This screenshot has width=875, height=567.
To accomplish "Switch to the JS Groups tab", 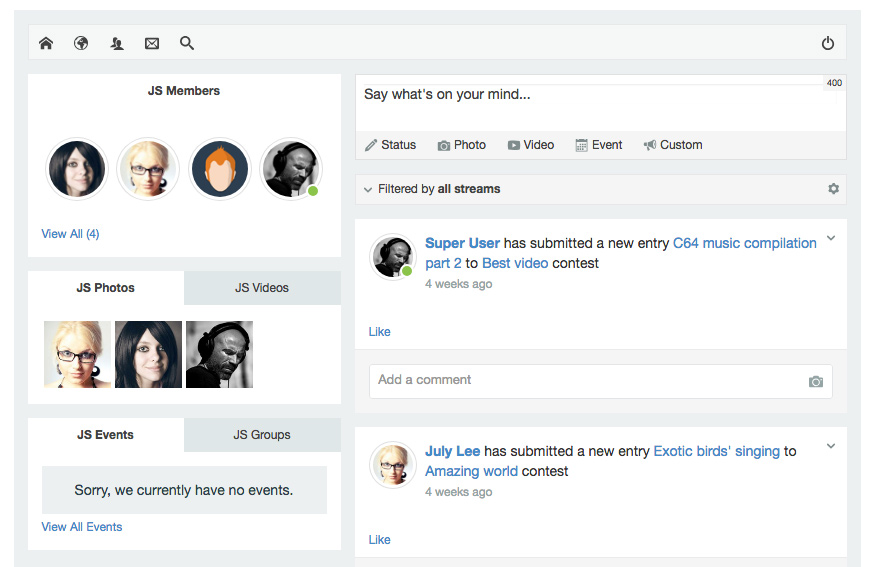I will (262, 435).
